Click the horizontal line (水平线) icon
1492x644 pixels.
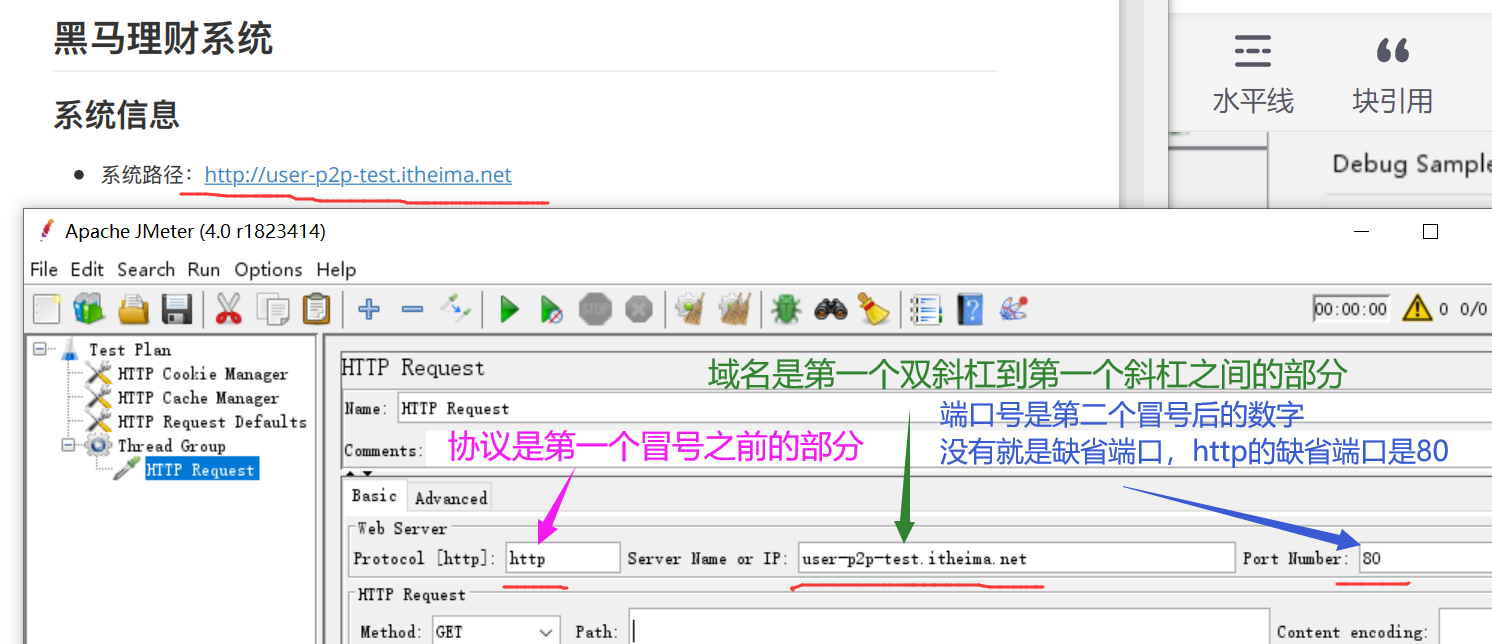(1253, 50)
